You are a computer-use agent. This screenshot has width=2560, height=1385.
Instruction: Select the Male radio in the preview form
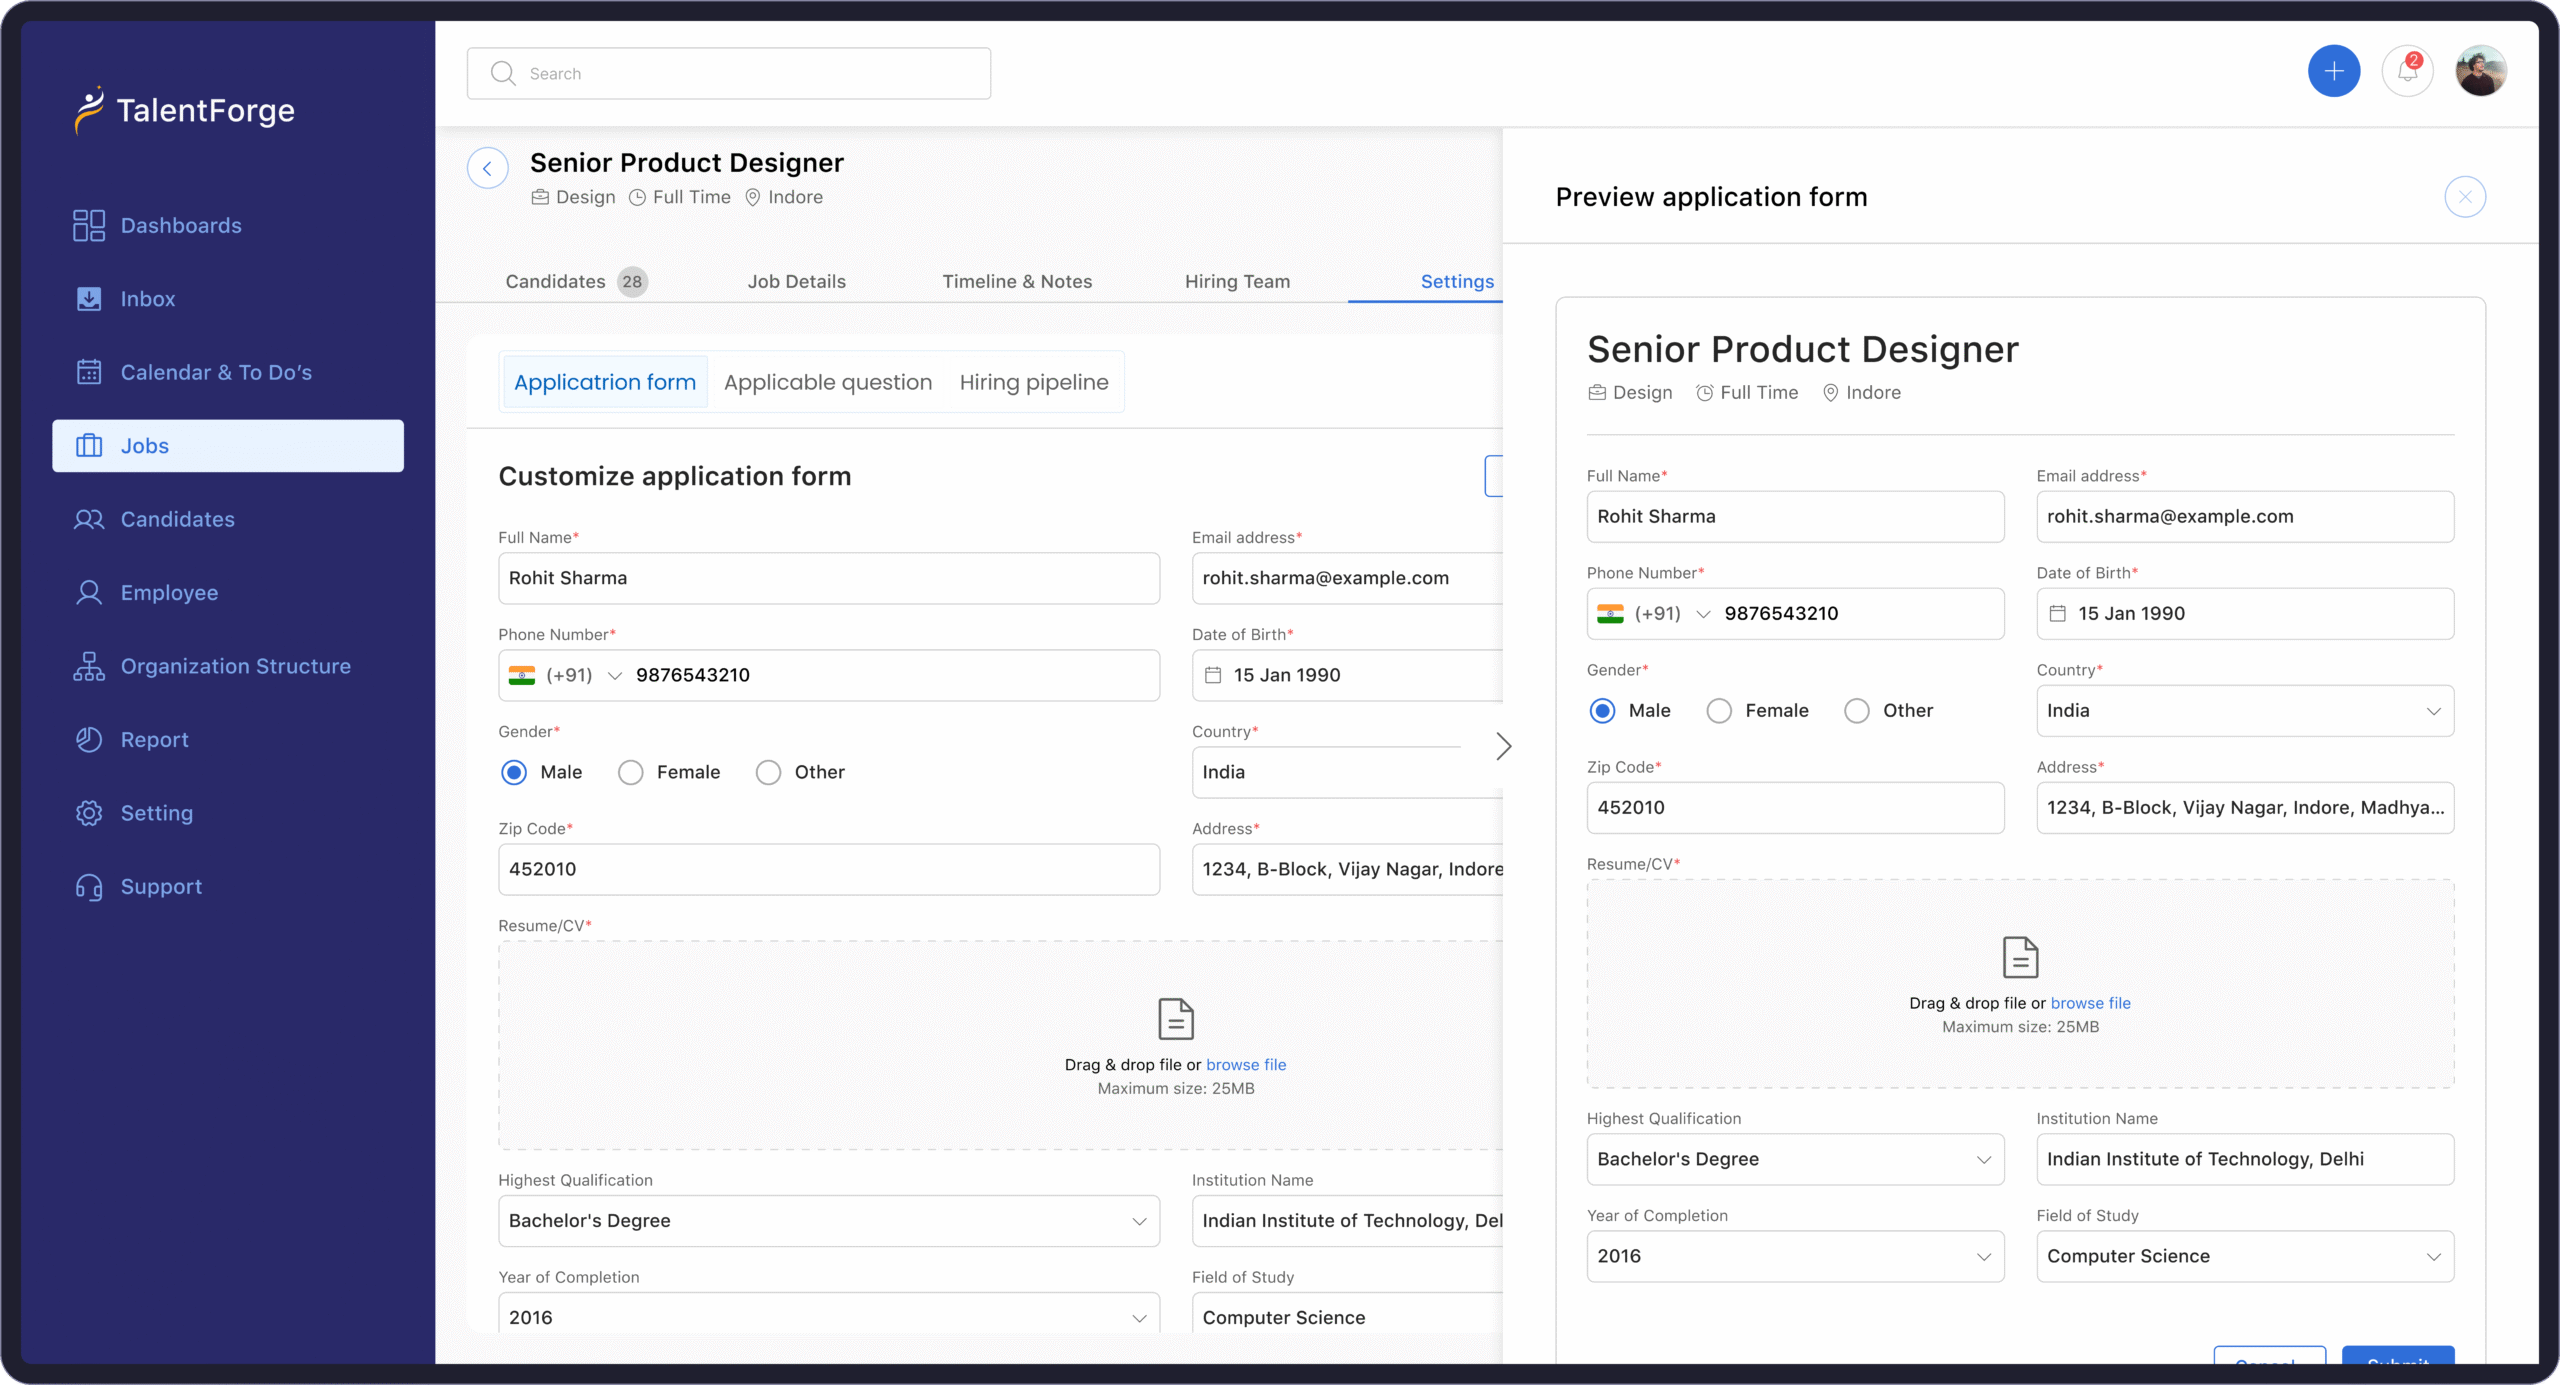point(1602,711)
